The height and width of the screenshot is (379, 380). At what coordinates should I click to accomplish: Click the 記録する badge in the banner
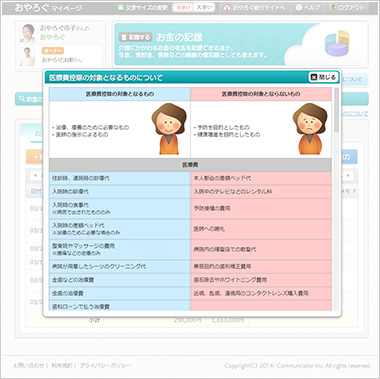coord(135,37)
